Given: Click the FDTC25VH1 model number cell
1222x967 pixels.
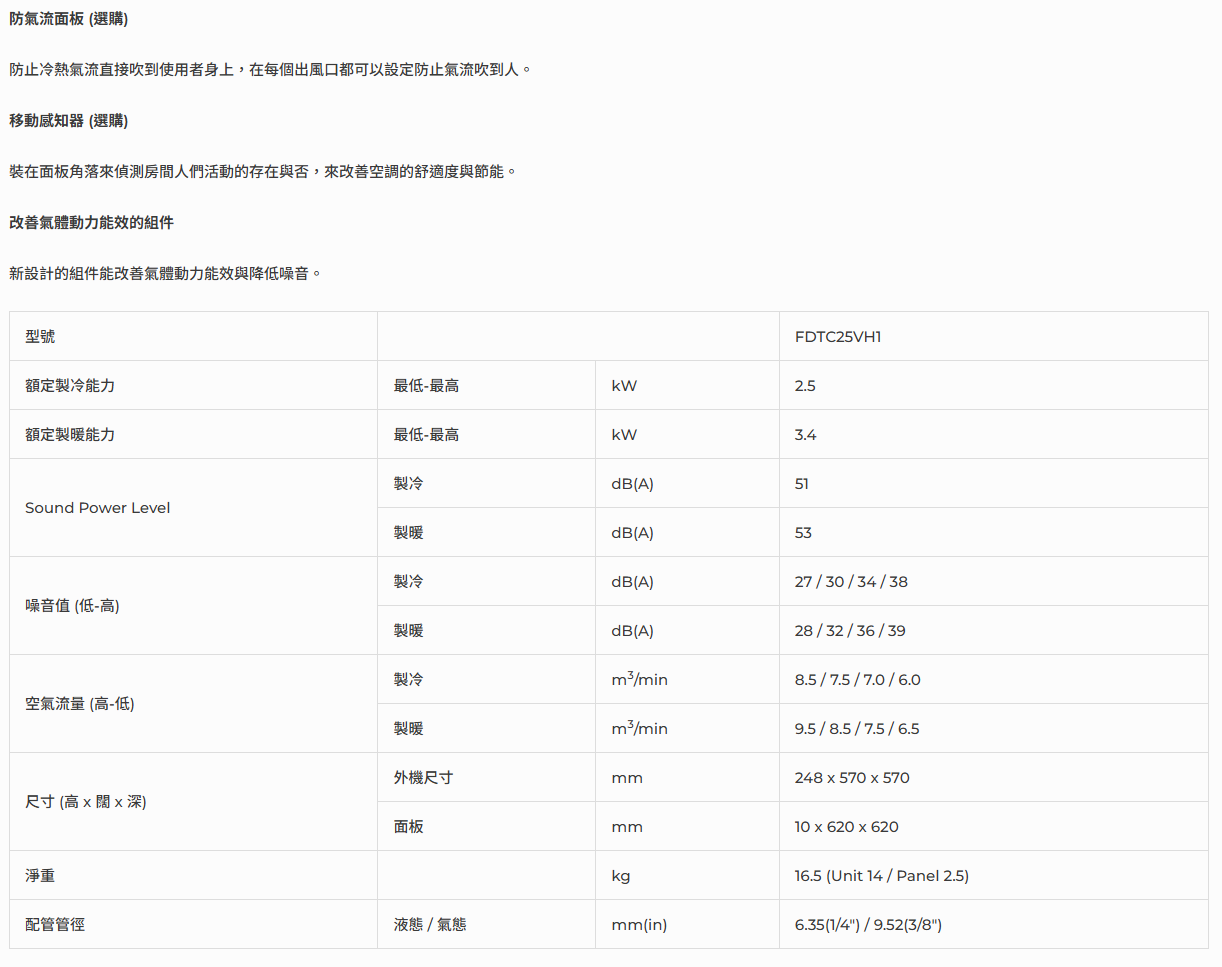Looking at the screenshot, I should 838,337.
